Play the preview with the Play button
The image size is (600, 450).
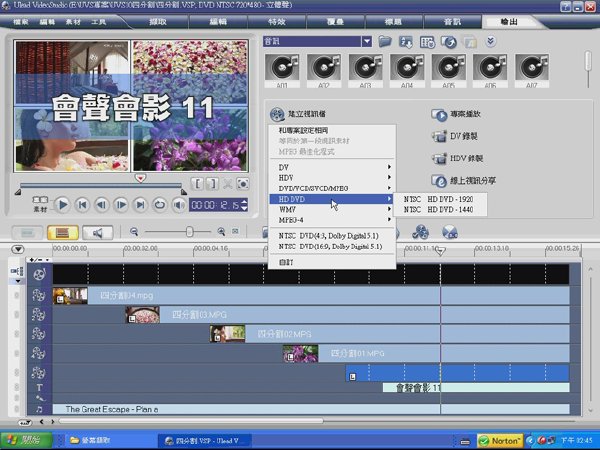62,205
